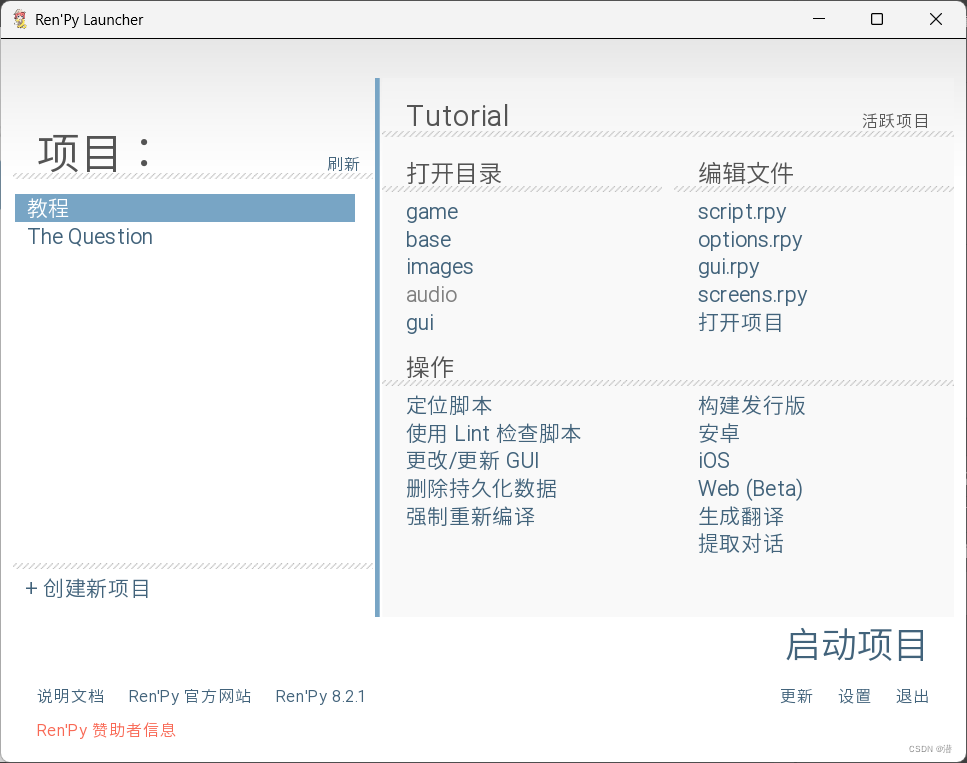Click 更新 to update Ren'Py

coord(796,696)
